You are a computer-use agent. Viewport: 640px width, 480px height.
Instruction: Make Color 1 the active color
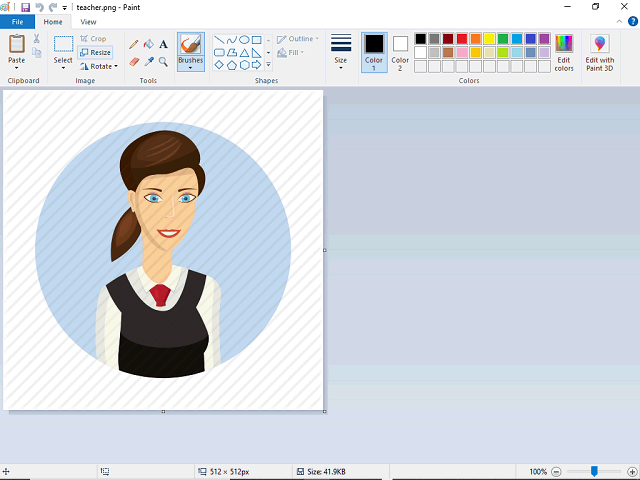[374, 52]
